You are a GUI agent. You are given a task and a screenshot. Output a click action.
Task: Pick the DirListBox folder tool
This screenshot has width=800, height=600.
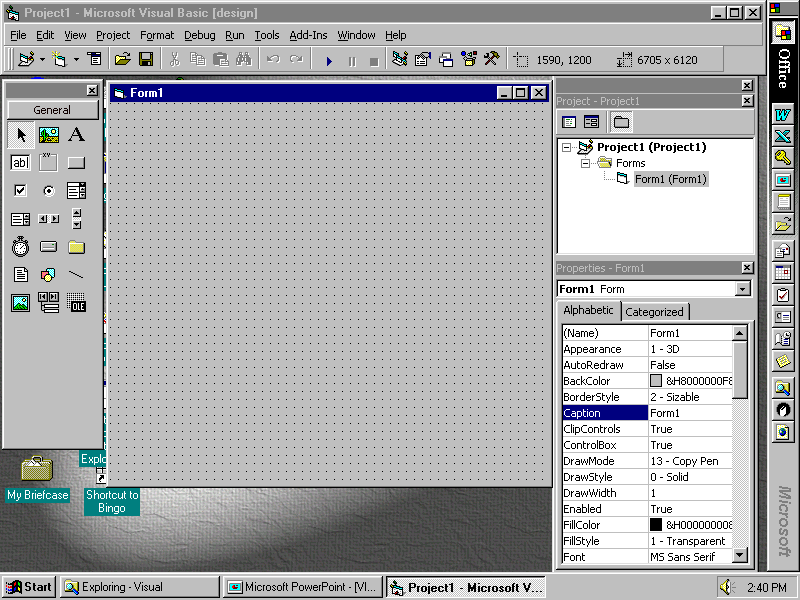coord(77,247)
